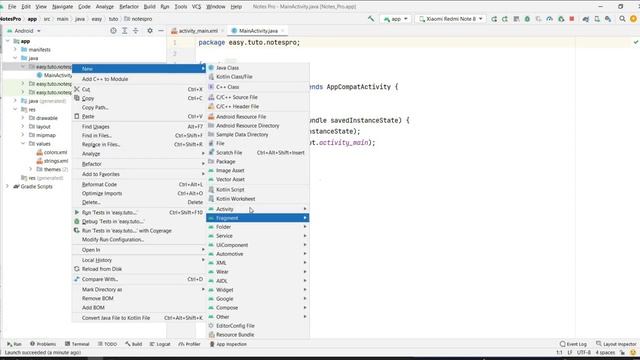640x360 pixels.
Task: Expand the layout folder
Action: pyautogui.click(x=23, y=127)
